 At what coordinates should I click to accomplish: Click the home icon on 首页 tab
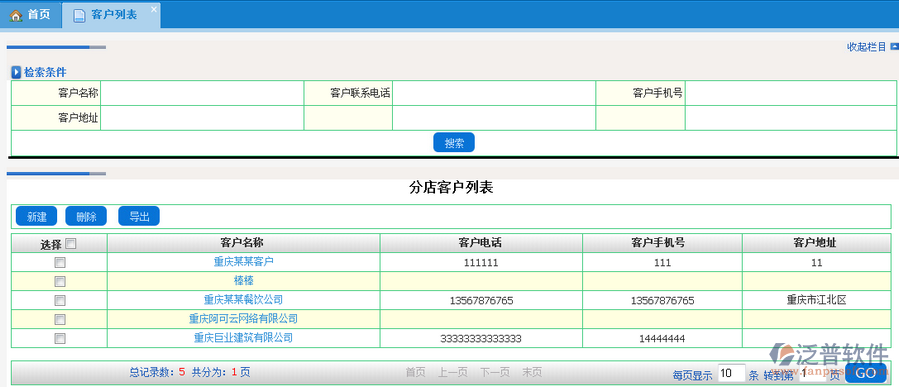pyautogui.click(x=15, y=15)
